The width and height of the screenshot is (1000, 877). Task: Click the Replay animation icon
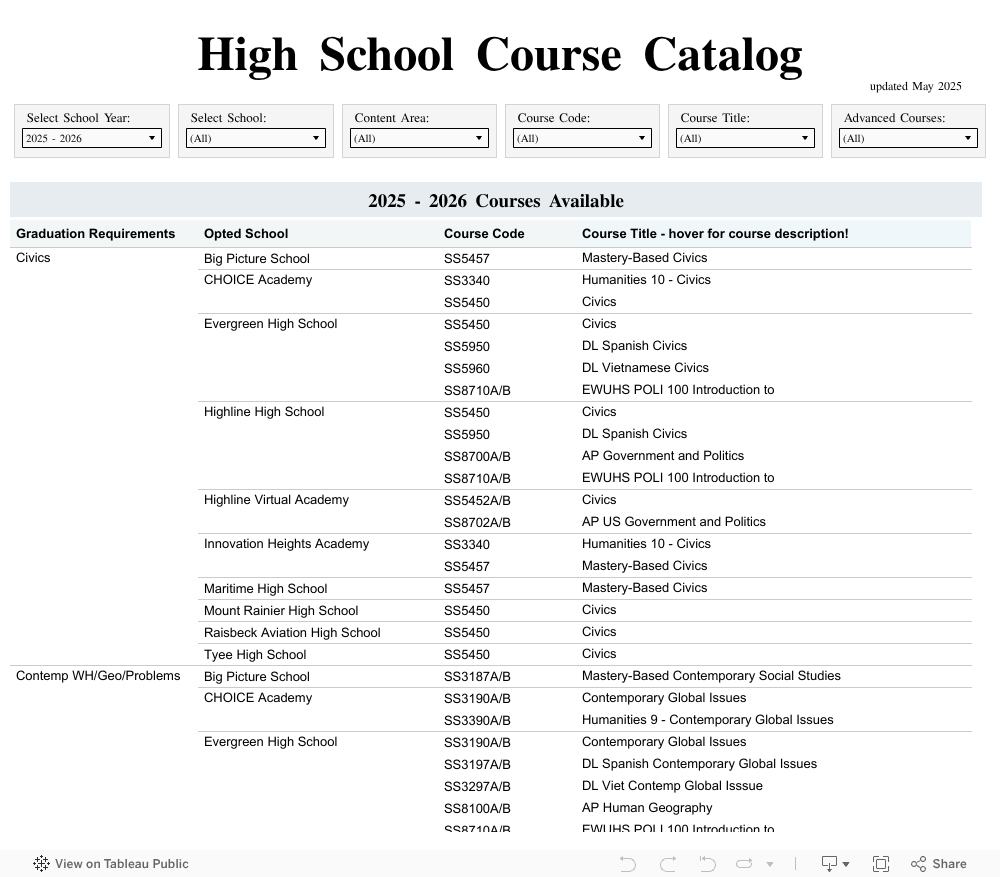click(x=744, y=864)
